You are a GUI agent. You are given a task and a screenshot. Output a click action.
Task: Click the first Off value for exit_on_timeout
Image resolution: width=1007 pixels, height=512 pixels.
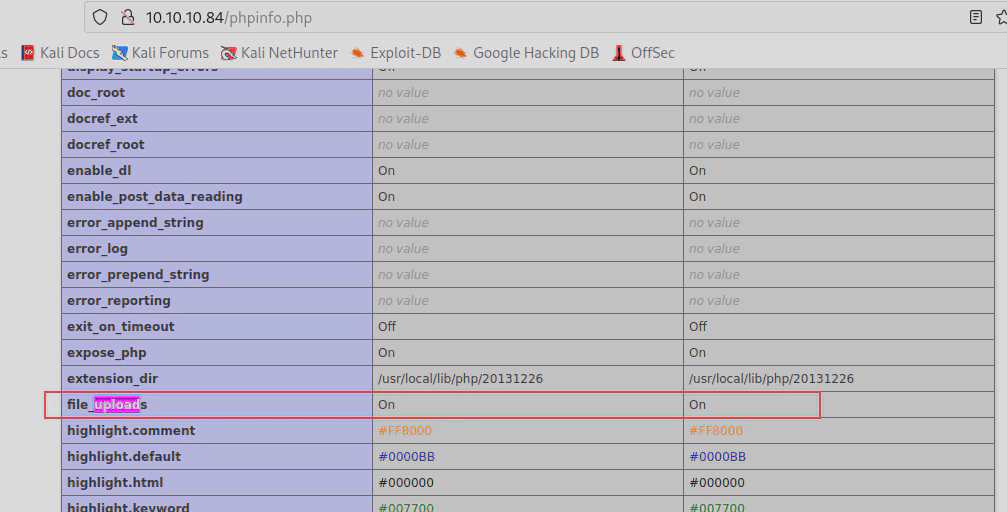tap(387, 327)
